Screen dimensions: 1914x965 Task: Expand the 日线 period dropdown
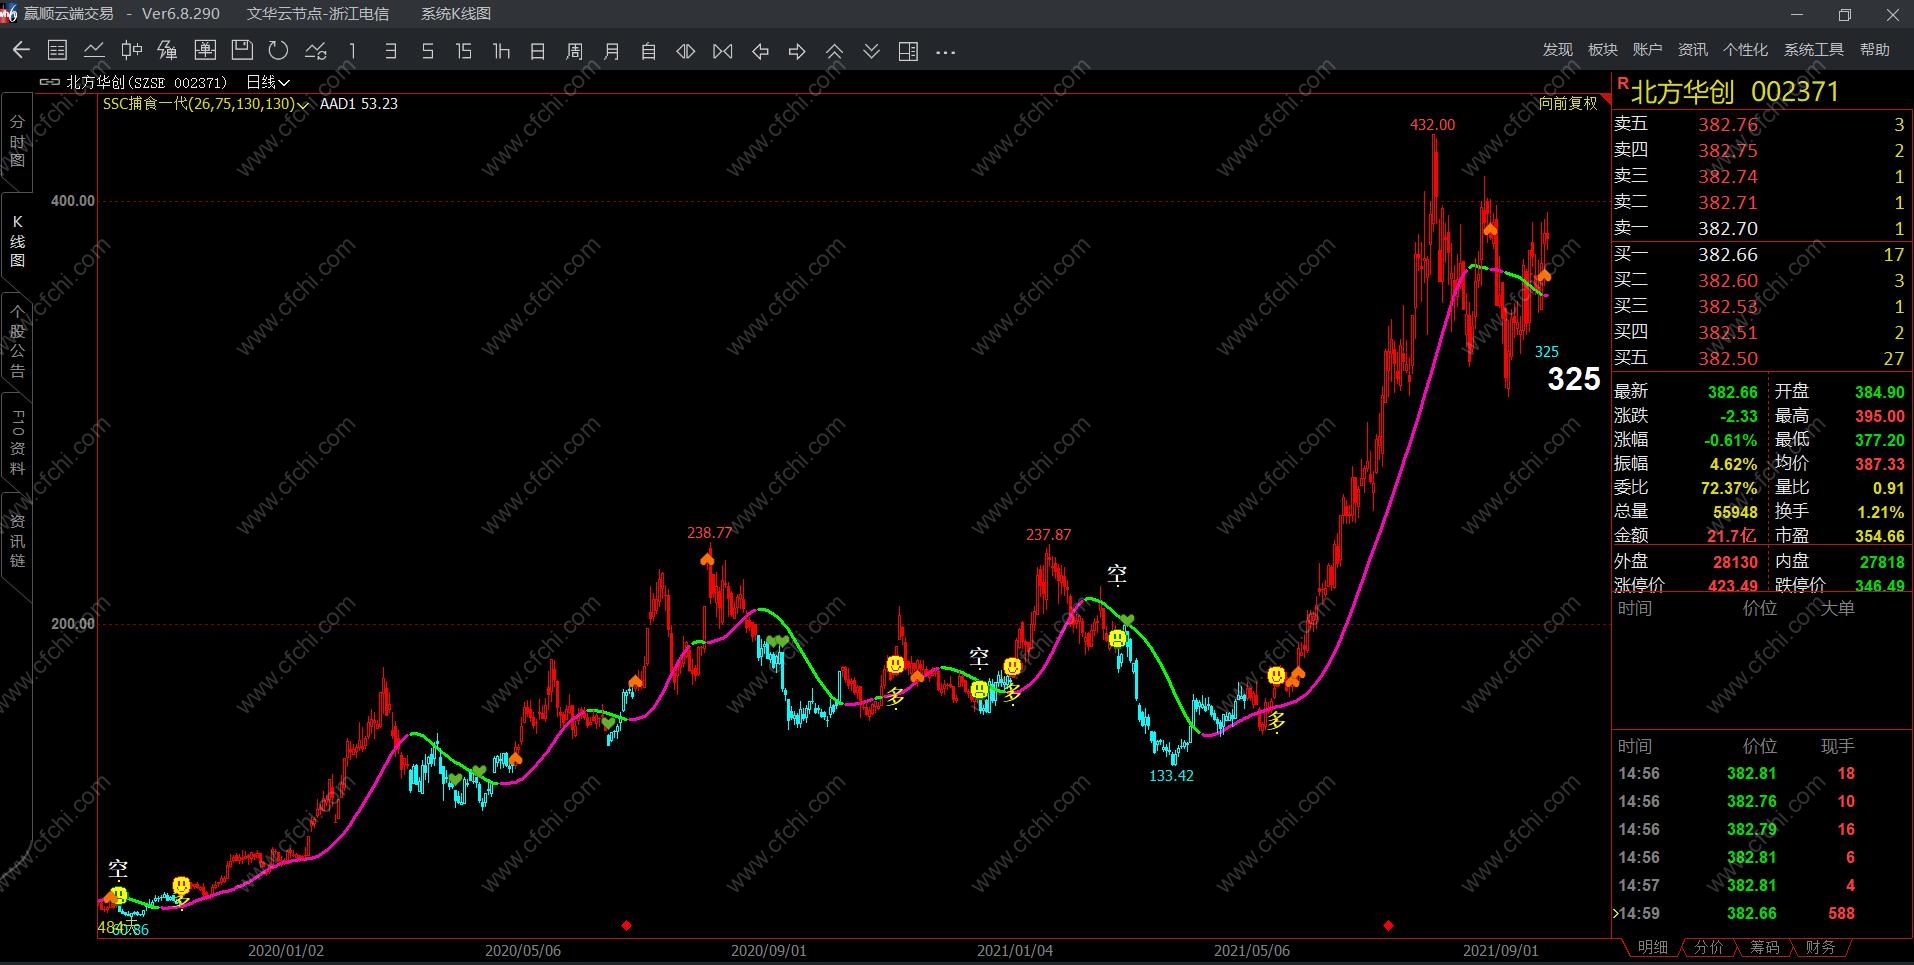(x=268, y=82)
